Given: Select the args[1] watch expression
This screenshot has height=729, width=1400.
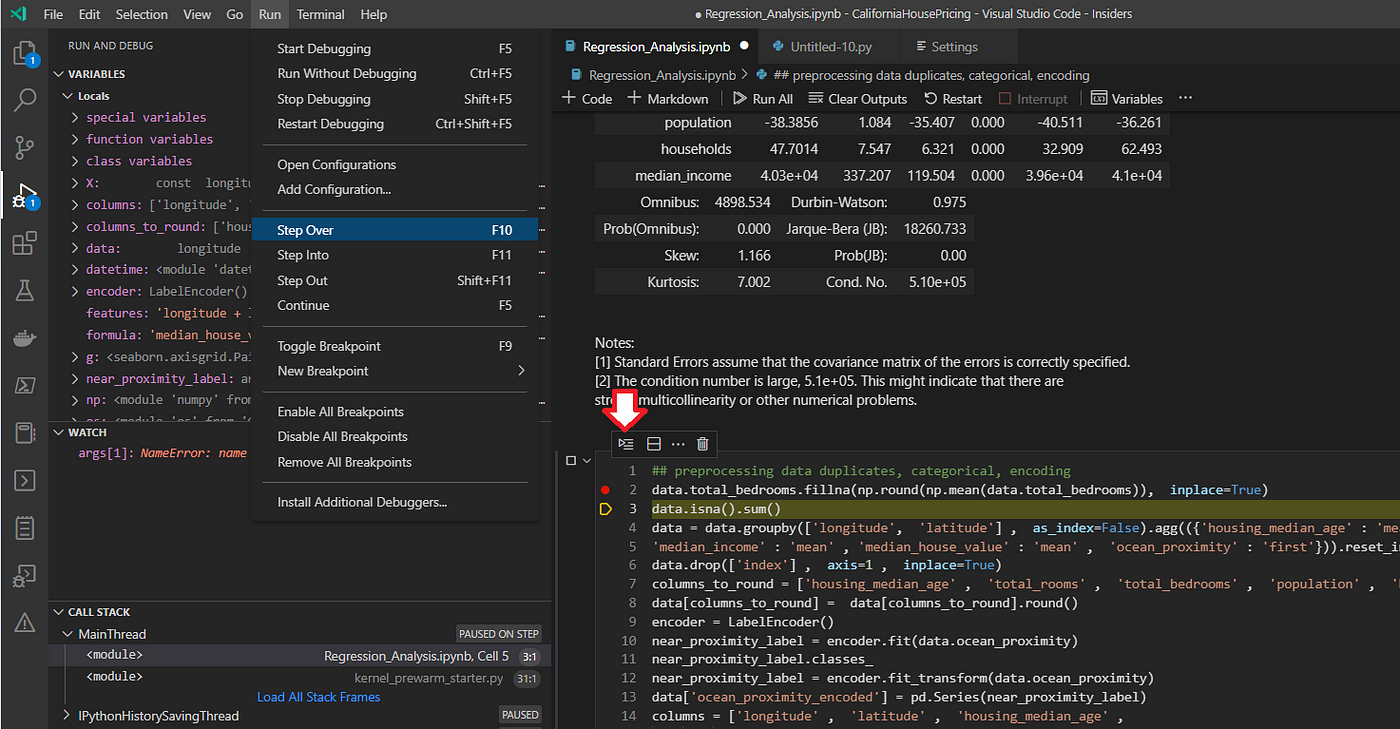Looking at the screenshot, I should pos(162,453).
